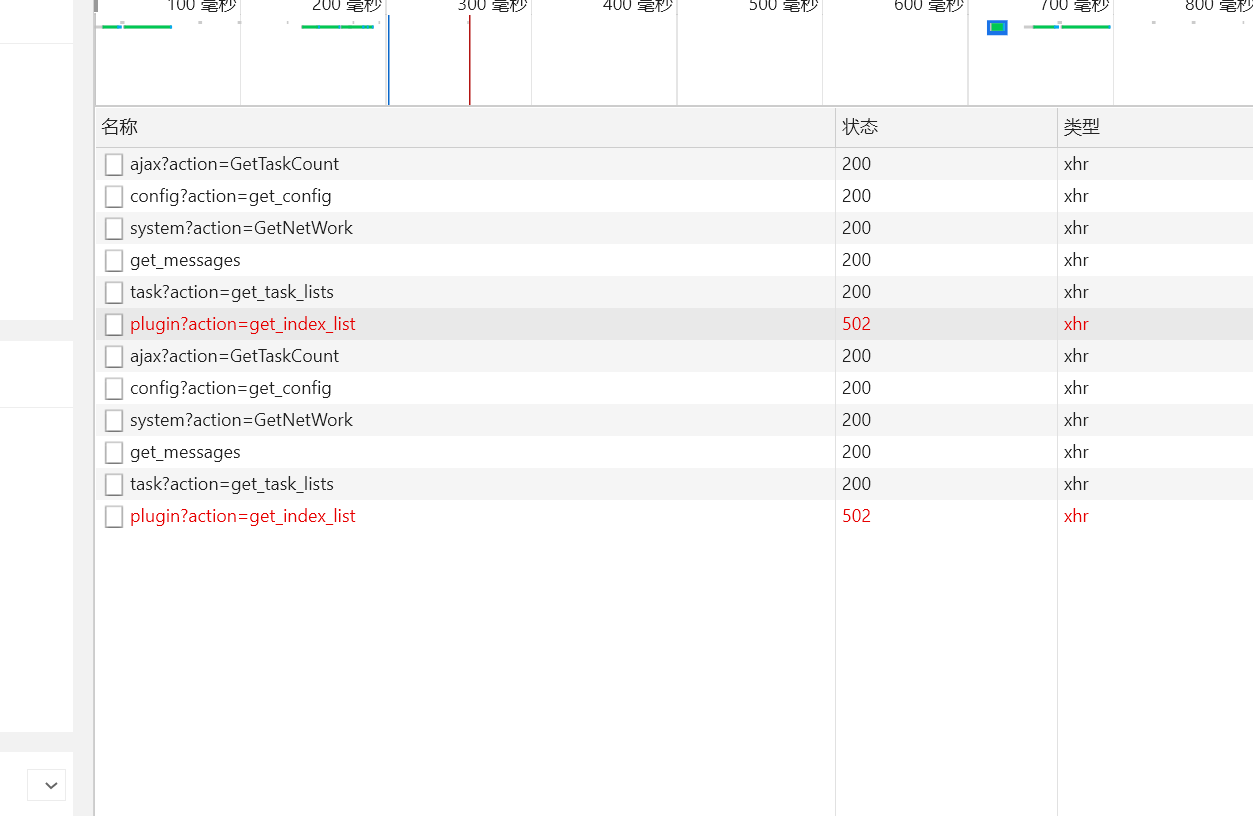The image size is (1253, 816).
Task: Open the highlighted failed plugin?action=get_index_list request
Action: pyautogui.click(x=243, y=324)
